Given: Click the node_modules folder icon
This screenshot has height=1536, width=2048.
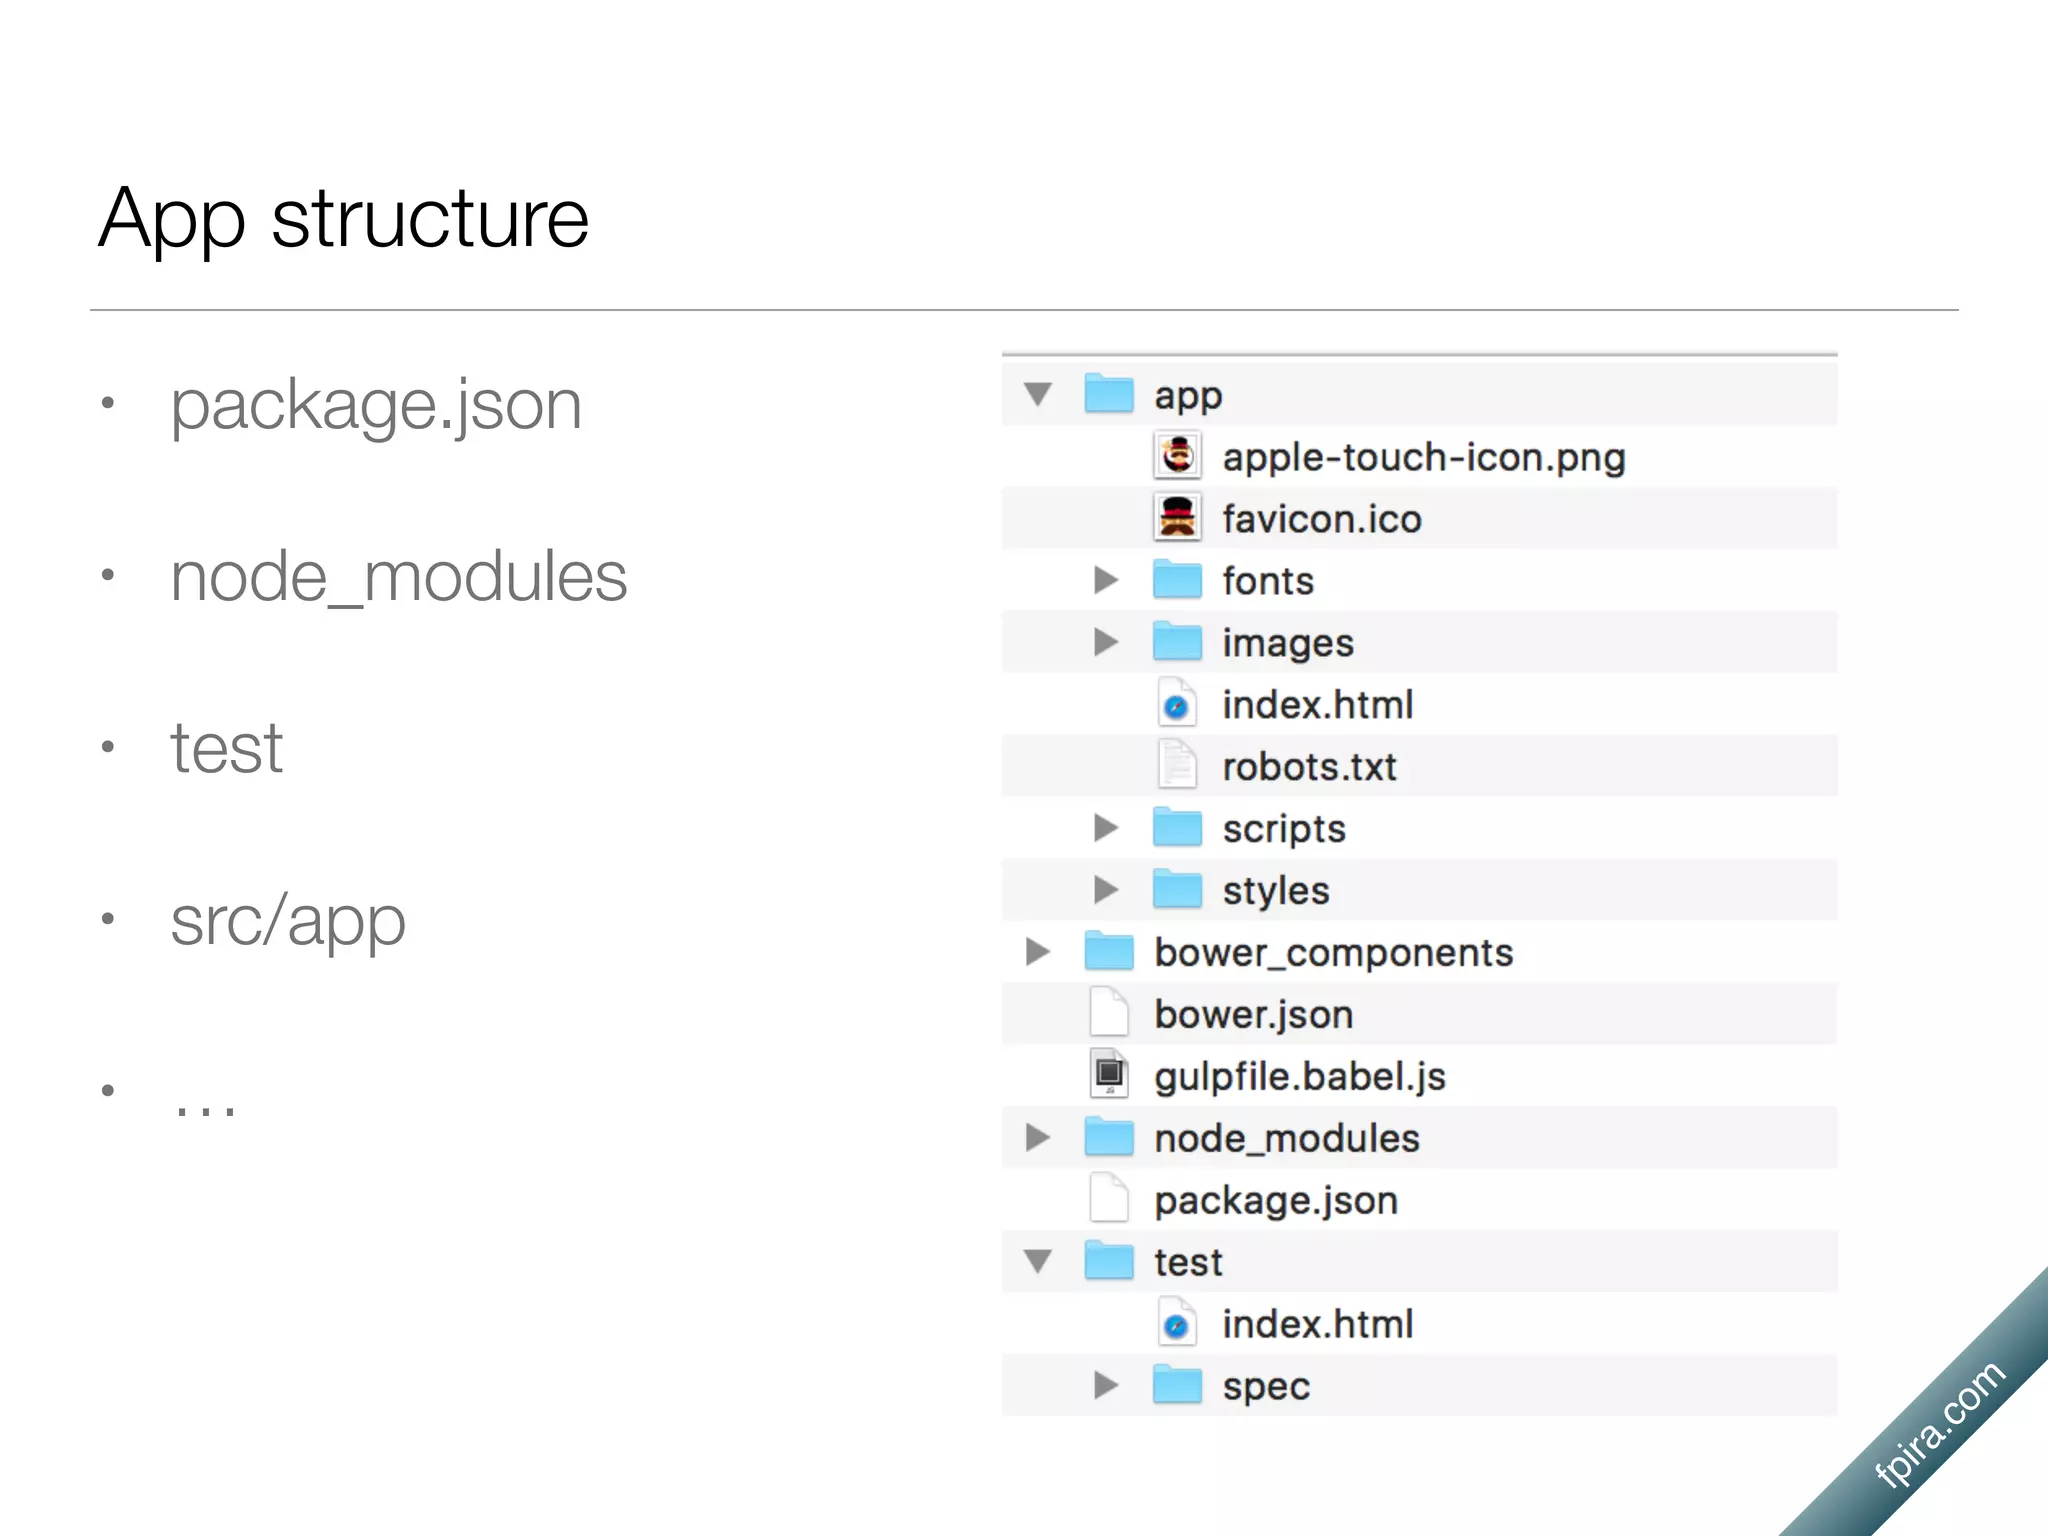Looking at the screenshot, I should [x=1109, y=1137].
